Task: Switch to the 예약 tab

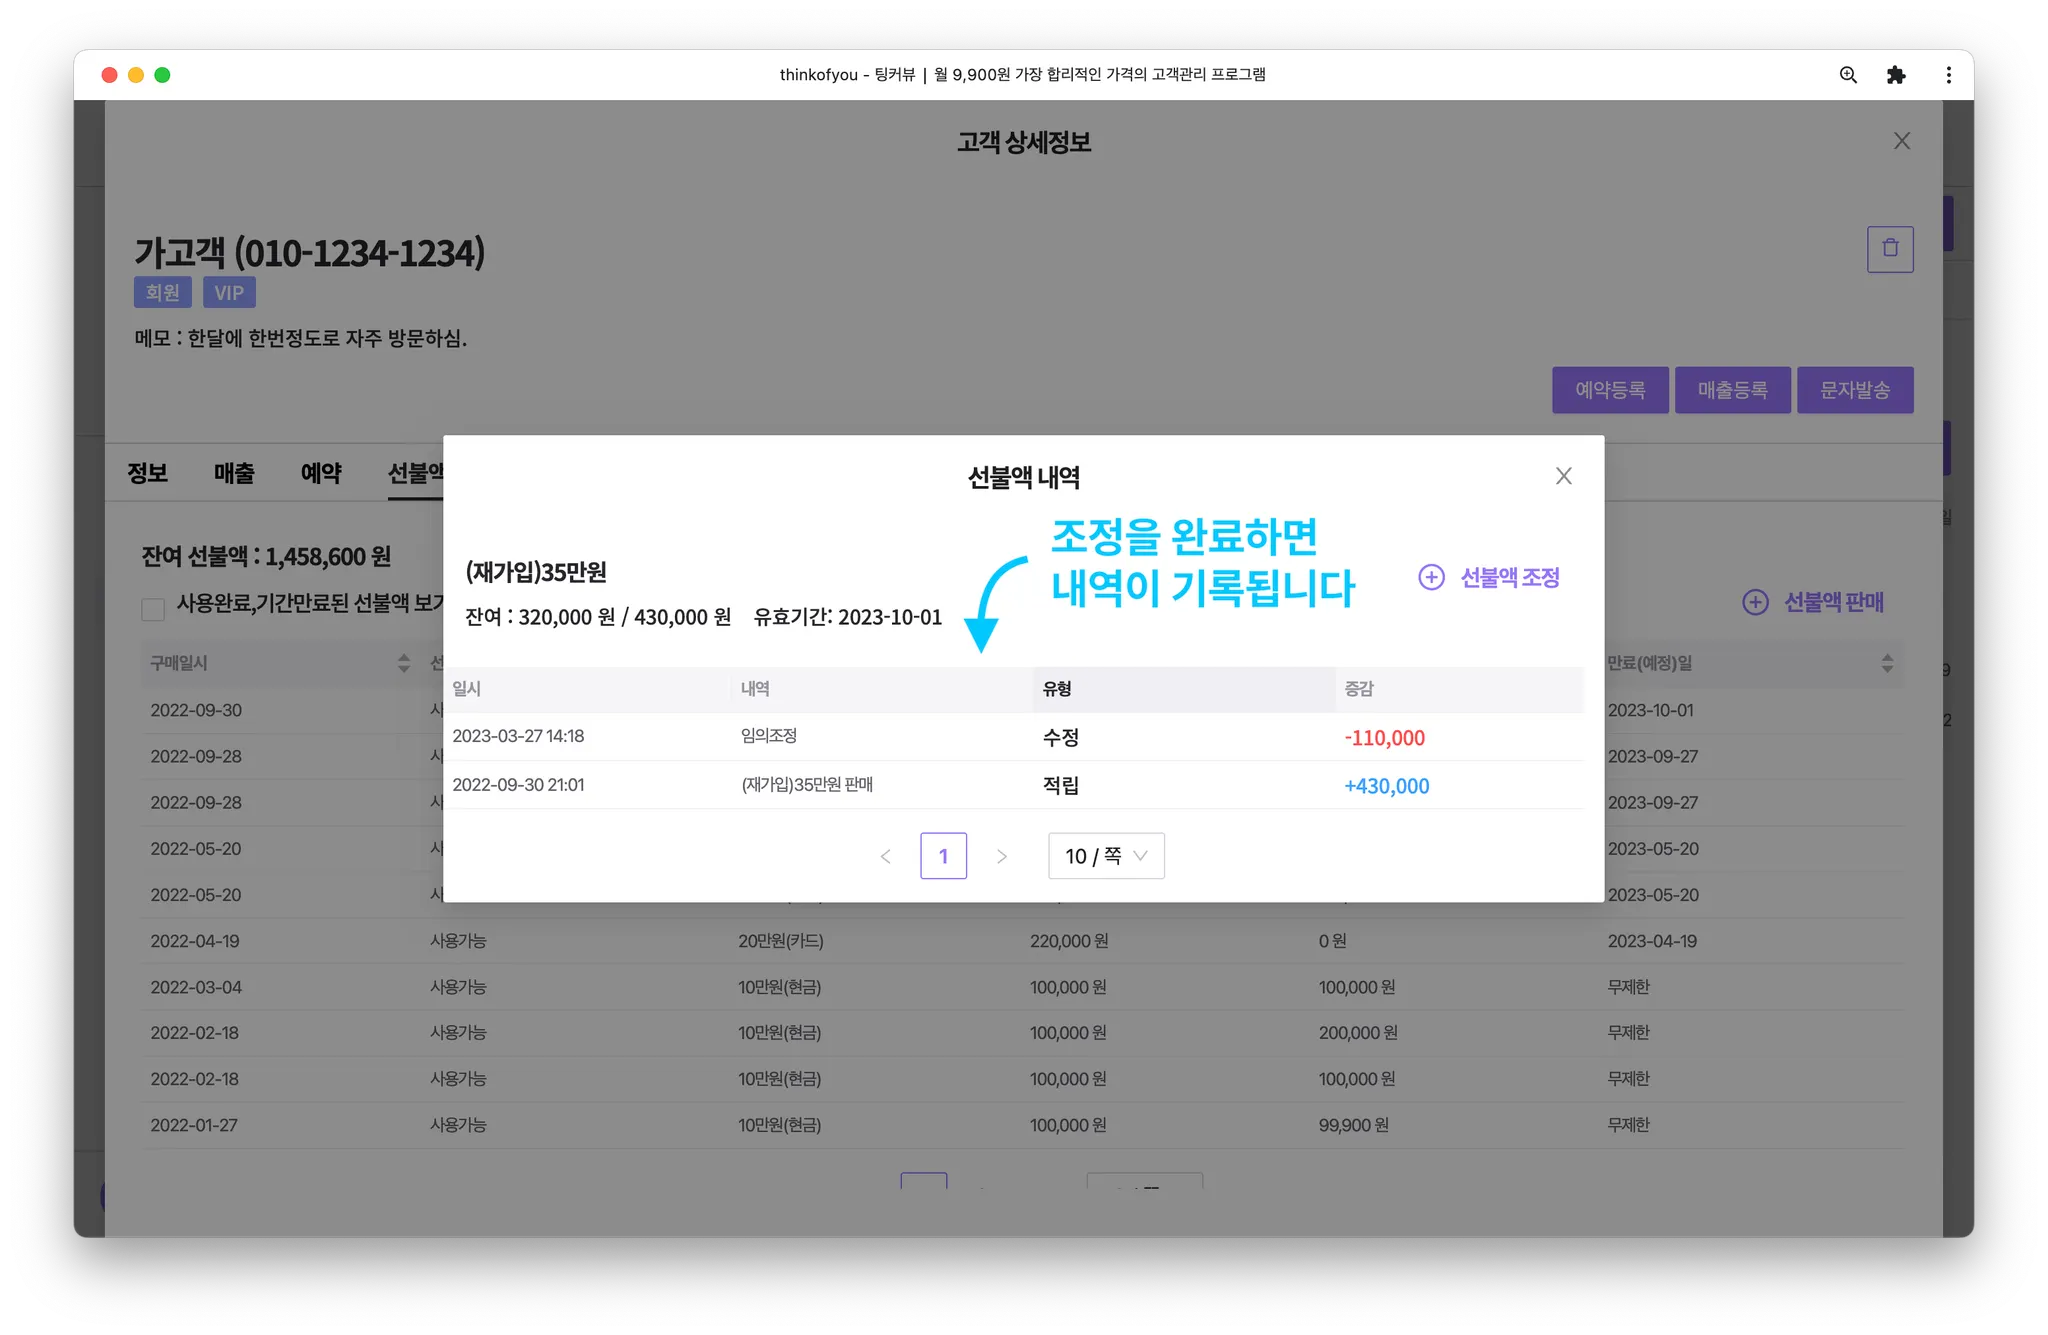Action: [321, 473]
